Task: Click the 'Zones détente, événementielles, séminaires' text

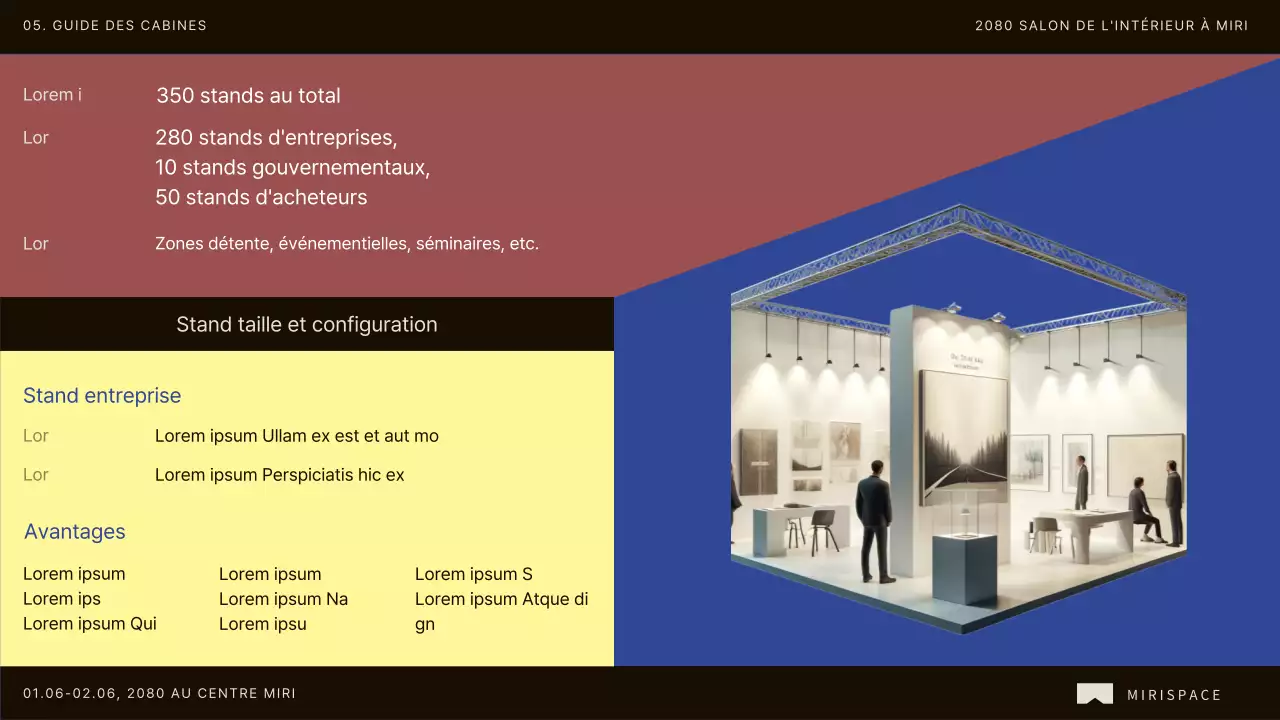Action: point(347,243)
